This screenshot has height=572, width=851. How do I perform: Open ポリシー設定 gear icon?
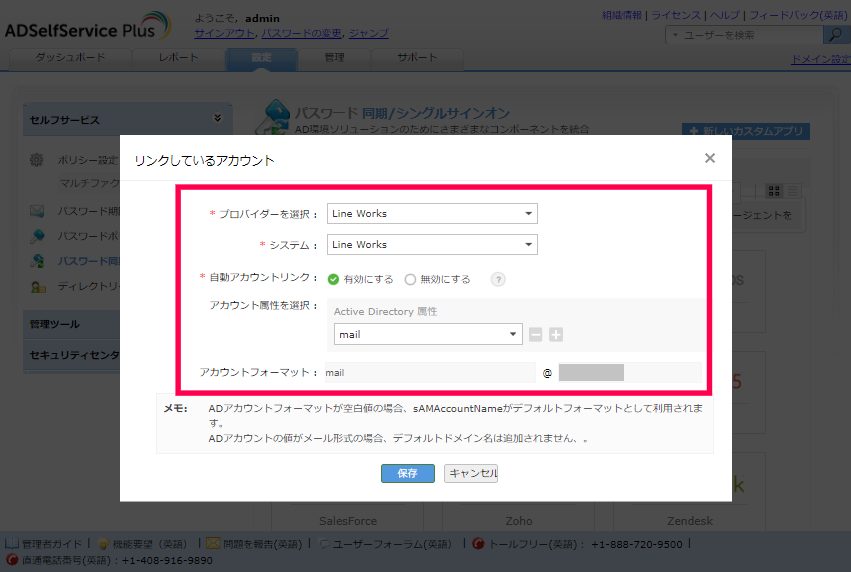[x=37, y=160]
